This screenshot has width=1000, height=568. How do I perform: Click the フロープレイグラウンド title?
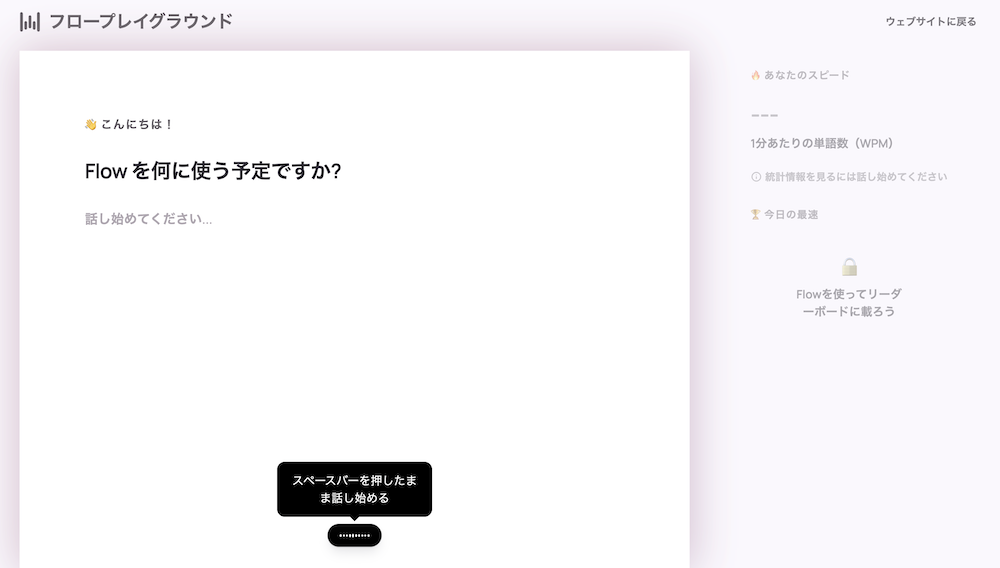141,22
